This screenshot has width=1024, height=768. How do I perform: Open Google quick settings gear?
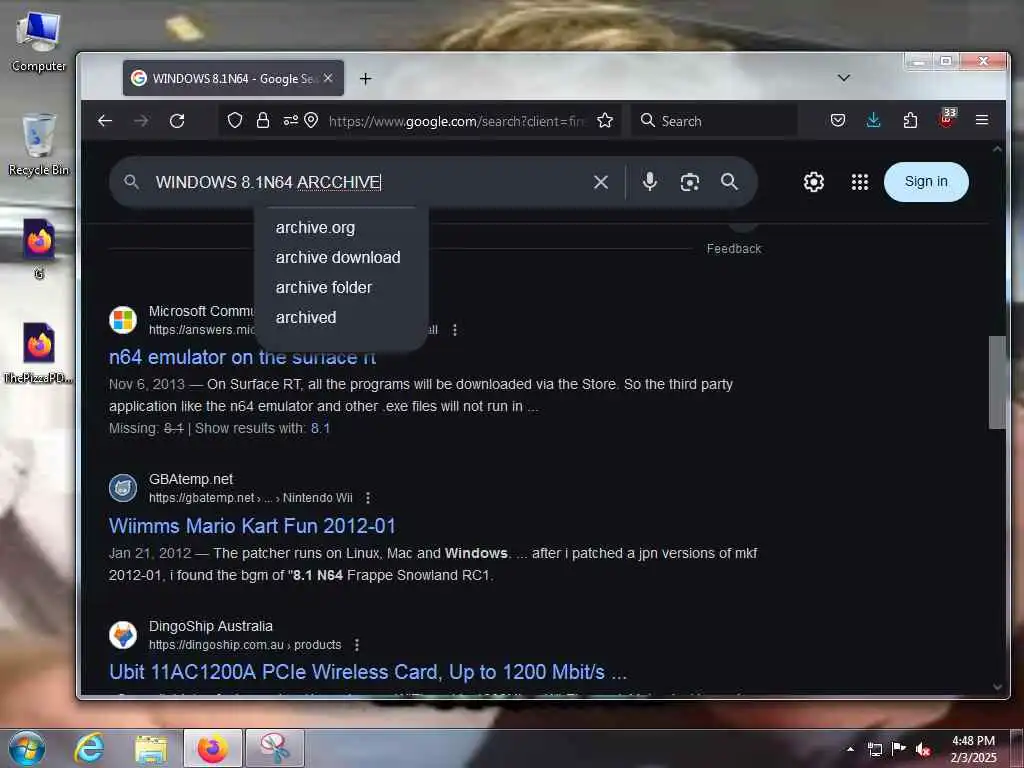coord(814,182)
